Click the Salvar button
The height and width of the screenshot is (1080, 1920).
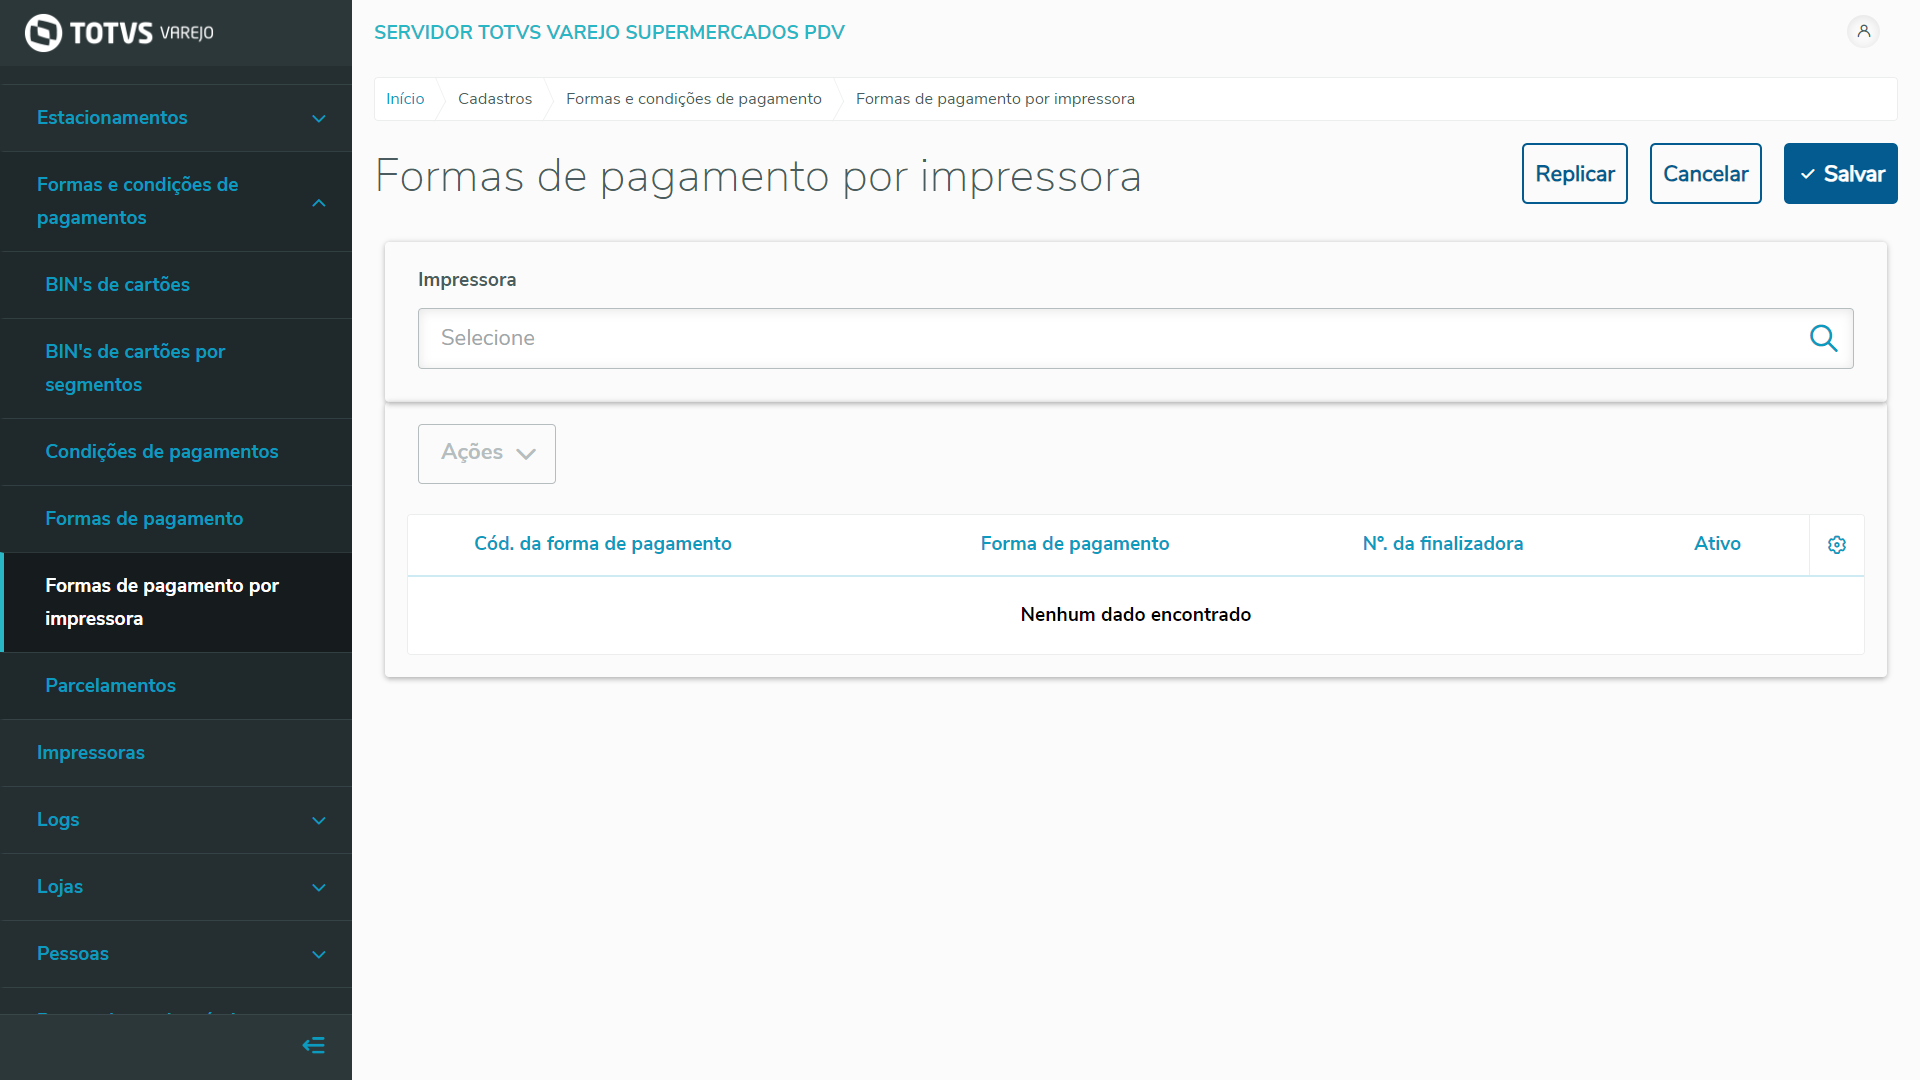tap(1840, 174)
